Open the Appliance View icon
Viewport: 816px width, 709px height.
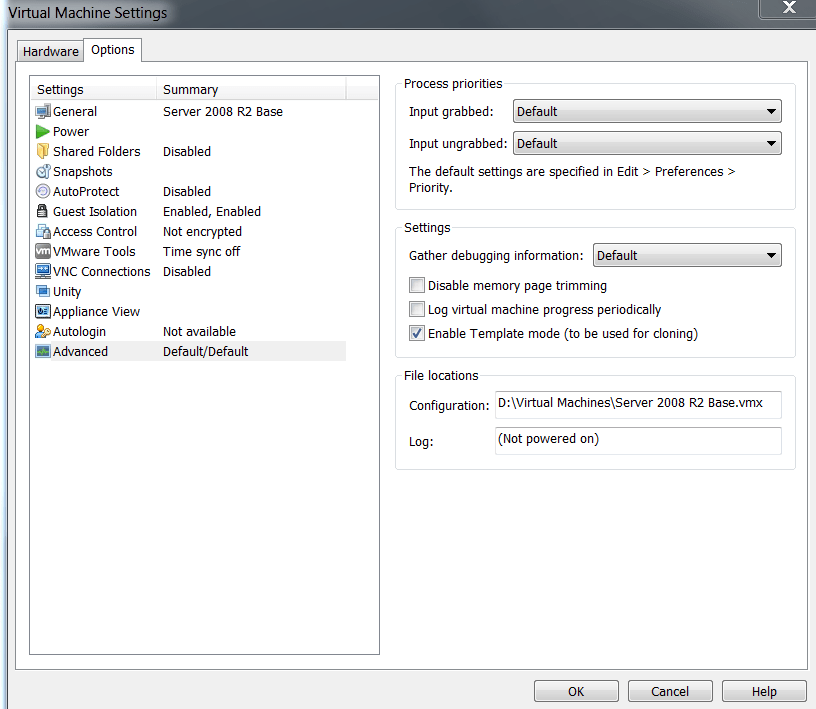coord(43,311)
